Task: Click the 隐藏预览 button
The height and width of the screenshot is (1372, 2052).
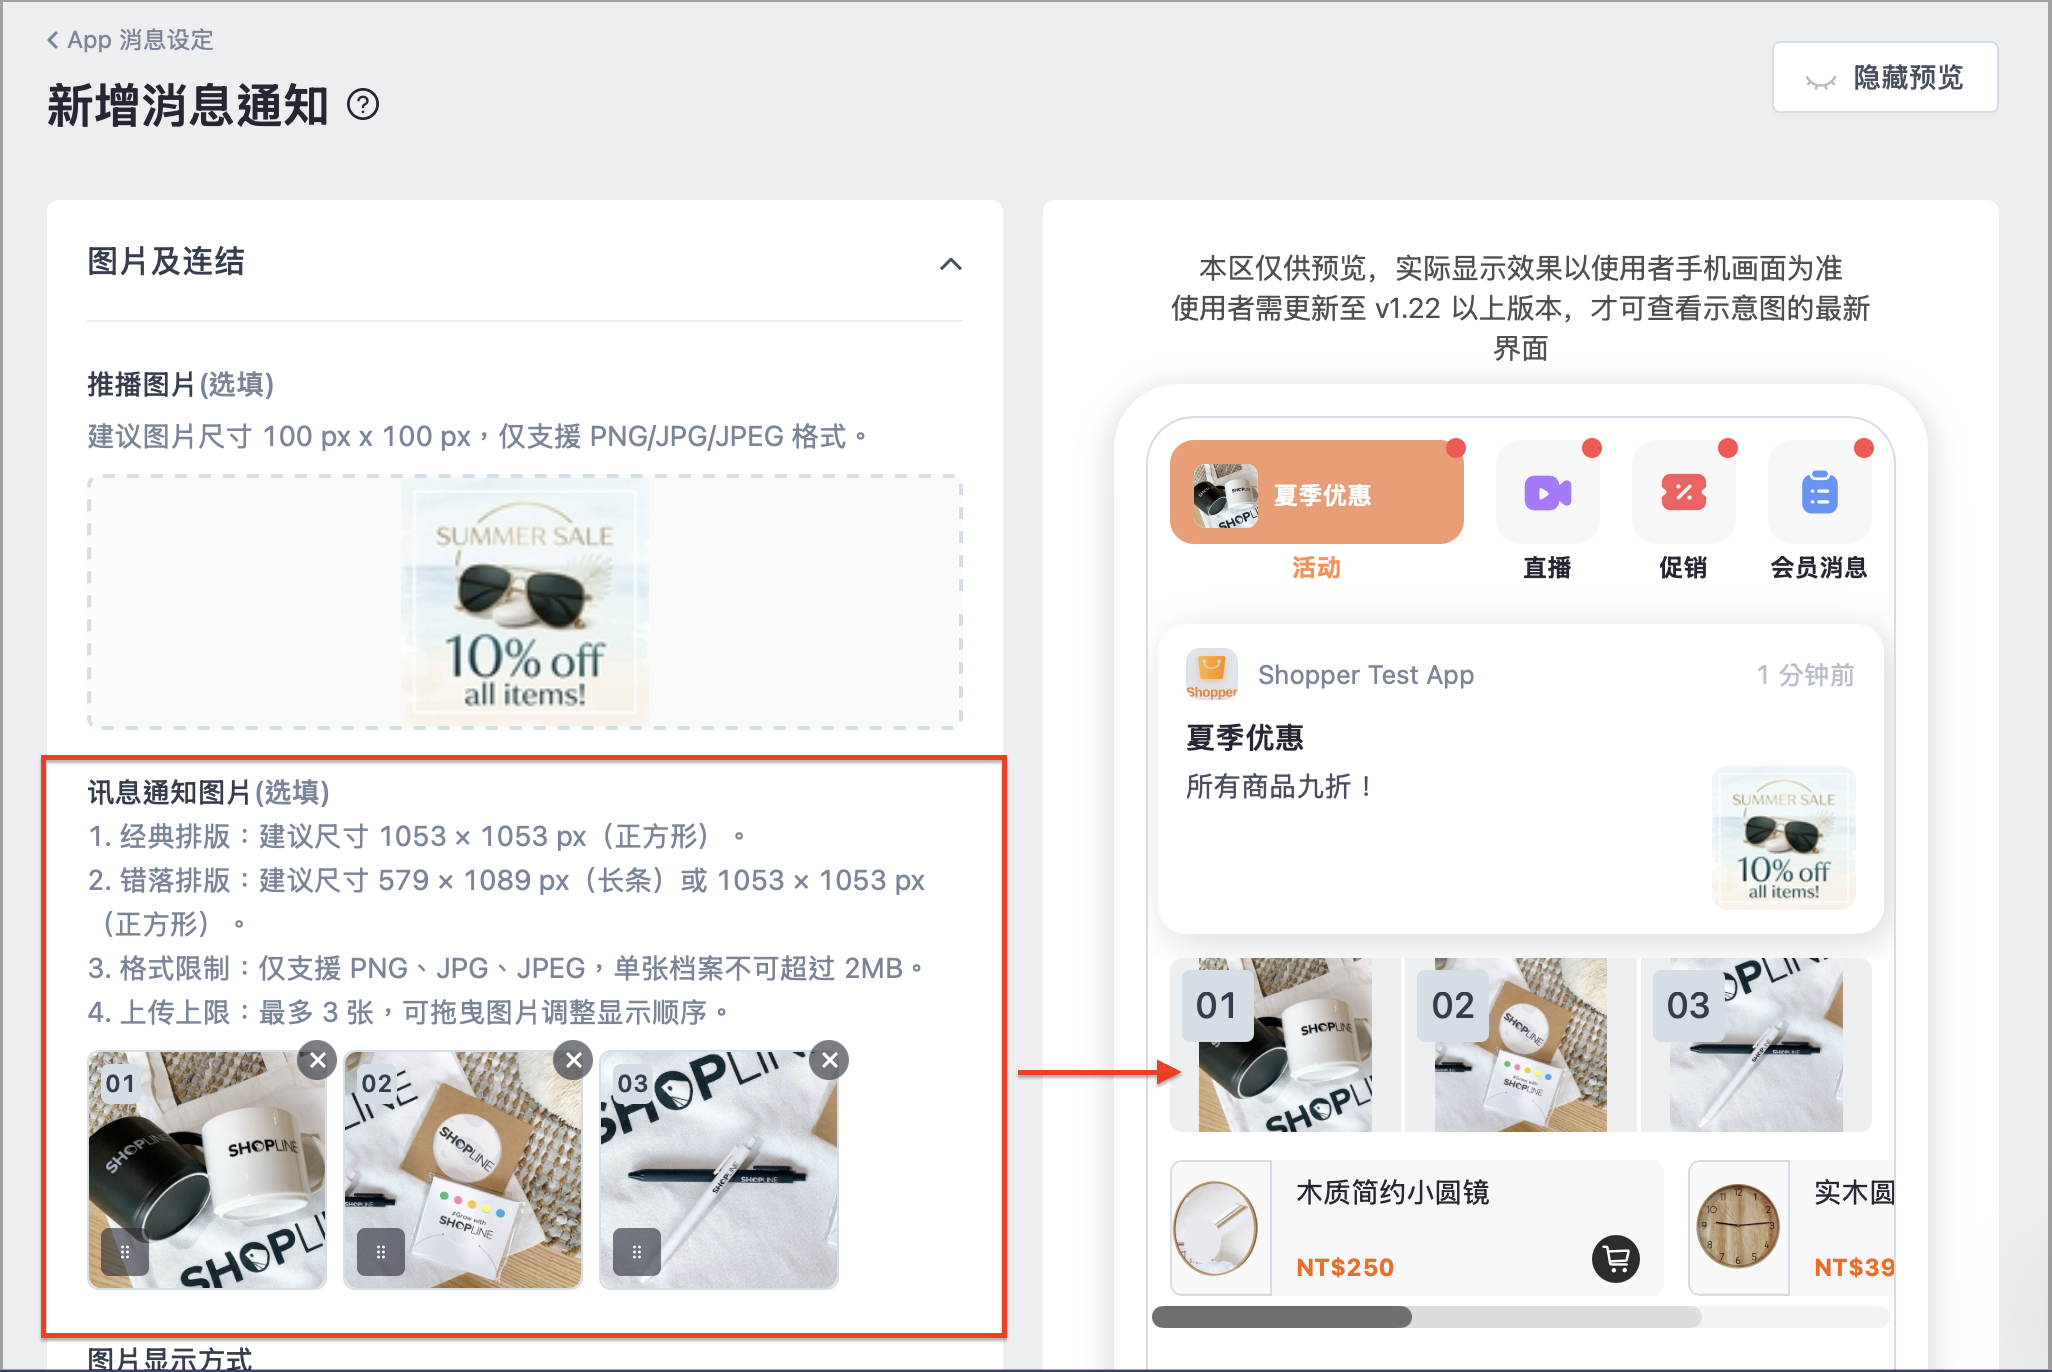Action: click(1884, 77)
